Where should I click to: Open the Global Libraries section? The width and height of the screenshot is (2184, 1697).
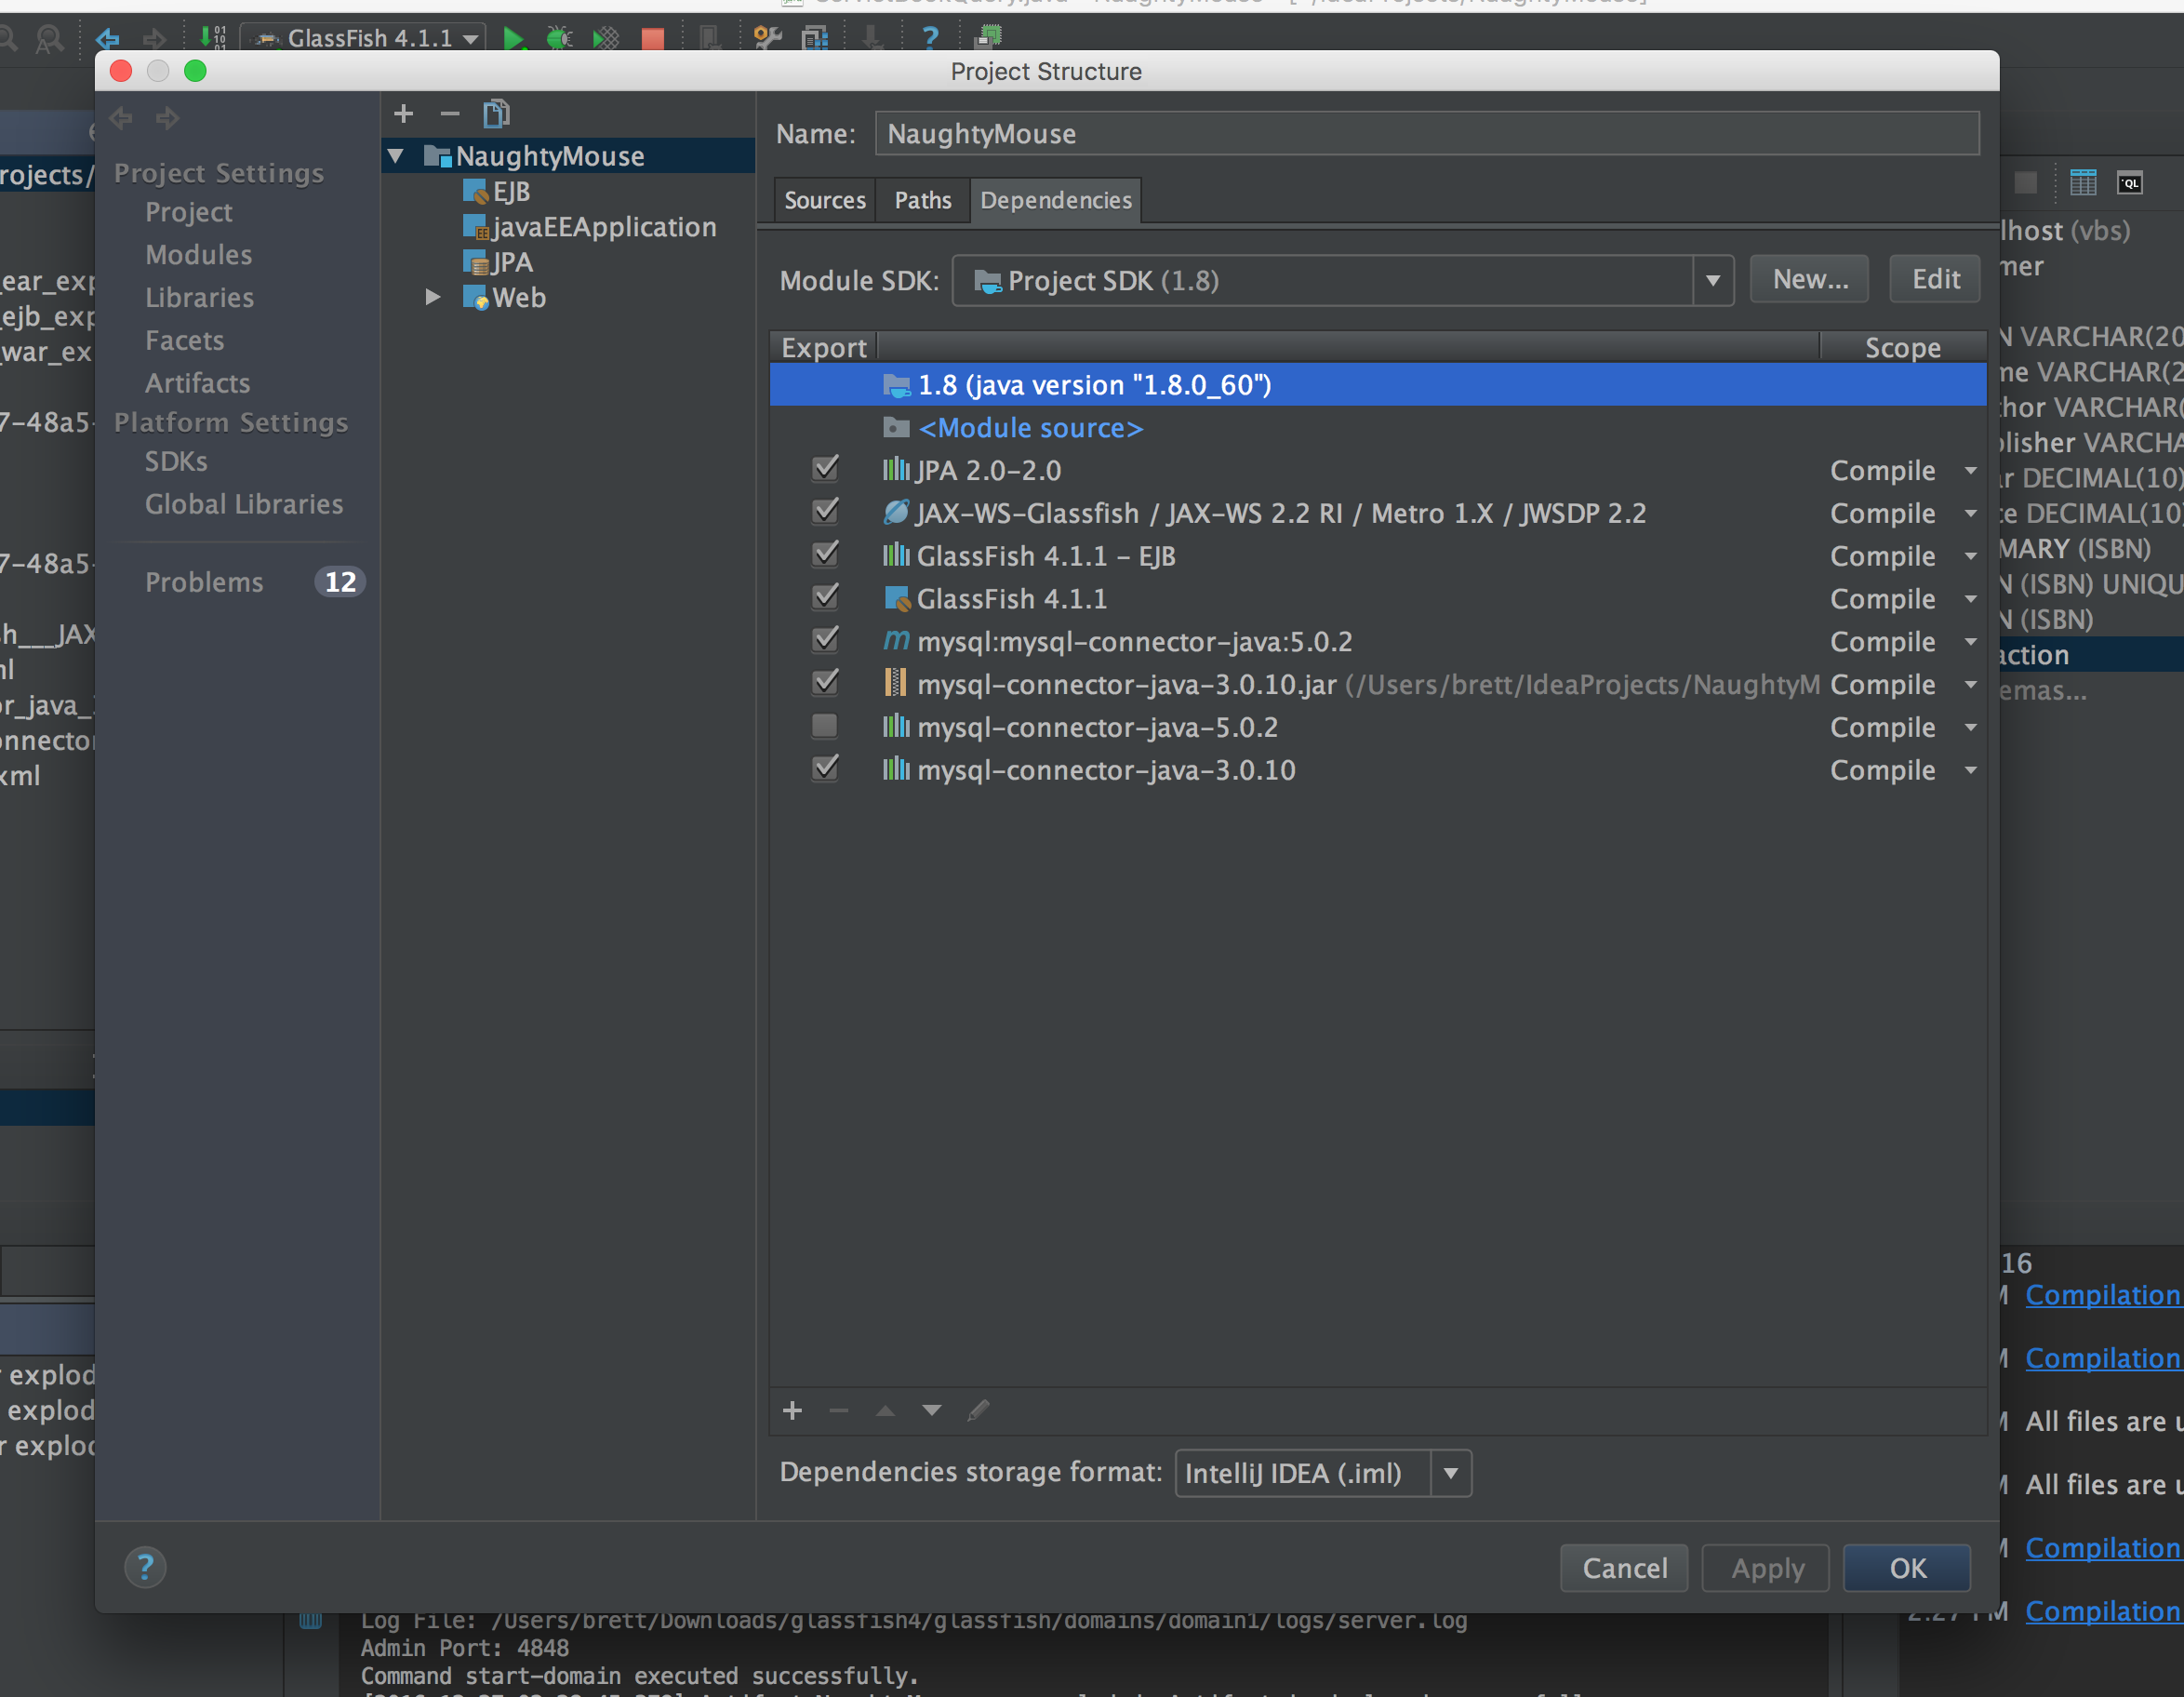coord(244,505)
